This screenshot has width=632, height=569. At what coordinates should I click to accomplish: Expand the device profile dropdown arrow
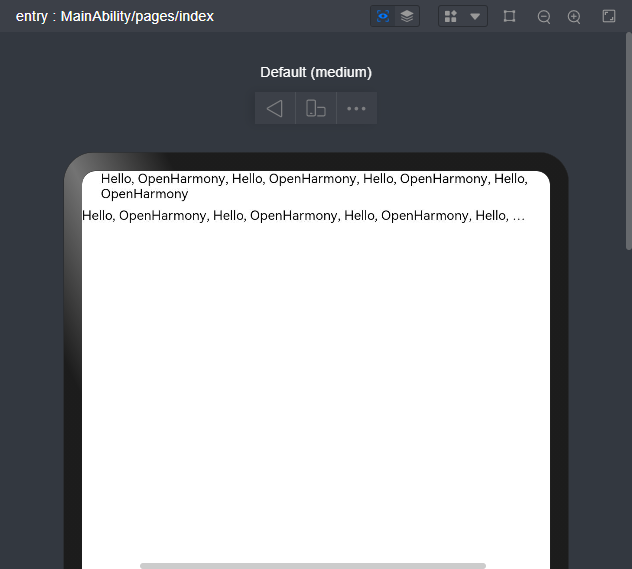(x=475, y=17)
